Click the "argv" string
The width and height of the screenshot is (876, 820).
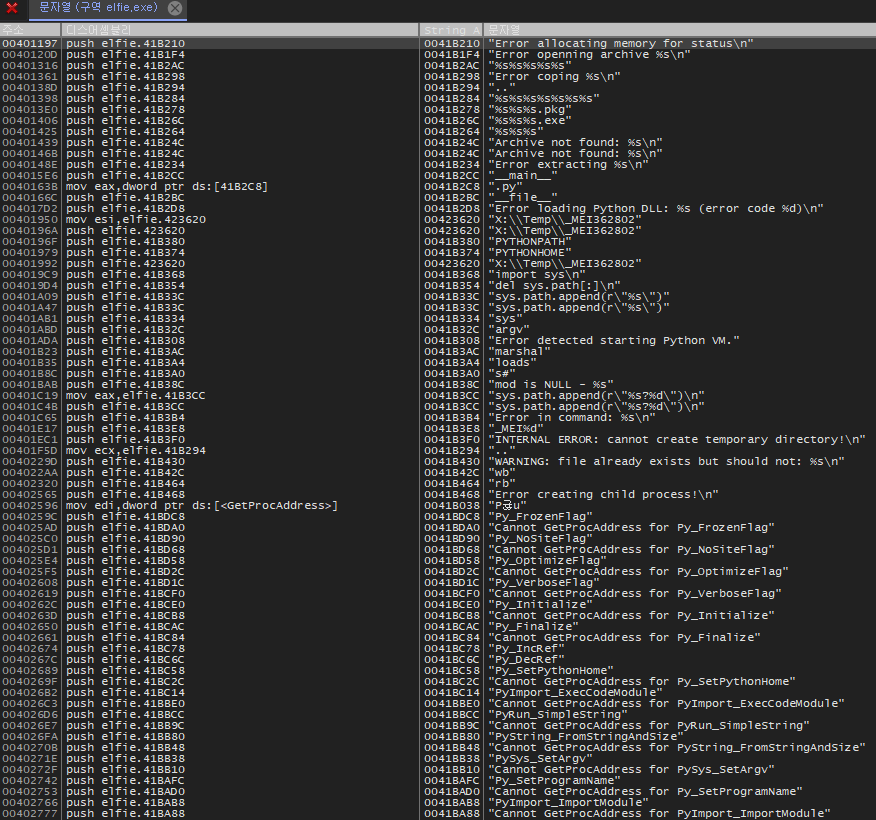click(509, 330)
